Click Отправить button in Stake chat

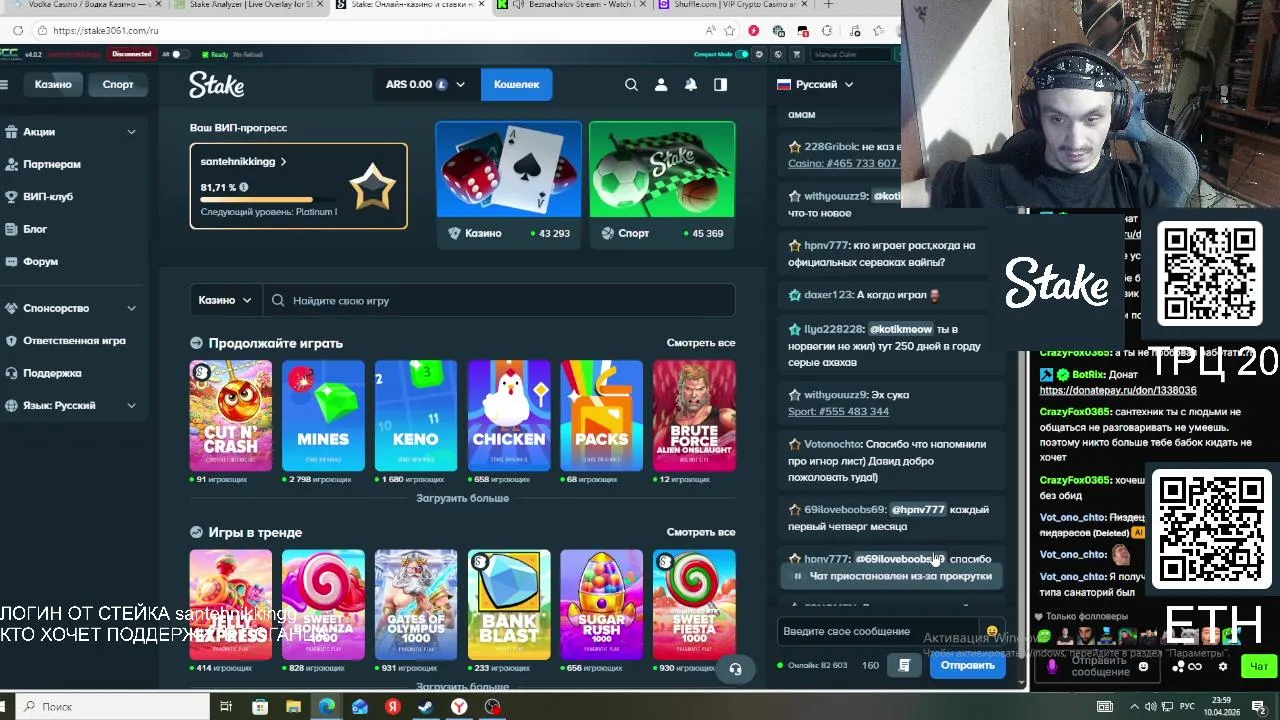(967, 665)
